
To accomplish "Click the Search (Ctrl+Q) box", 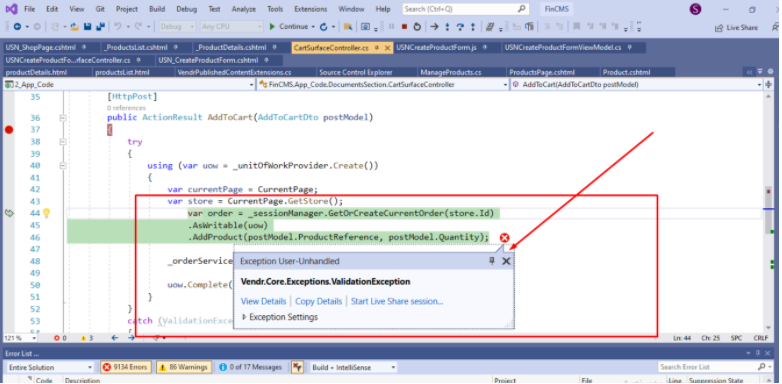I will tap(465, 9).
